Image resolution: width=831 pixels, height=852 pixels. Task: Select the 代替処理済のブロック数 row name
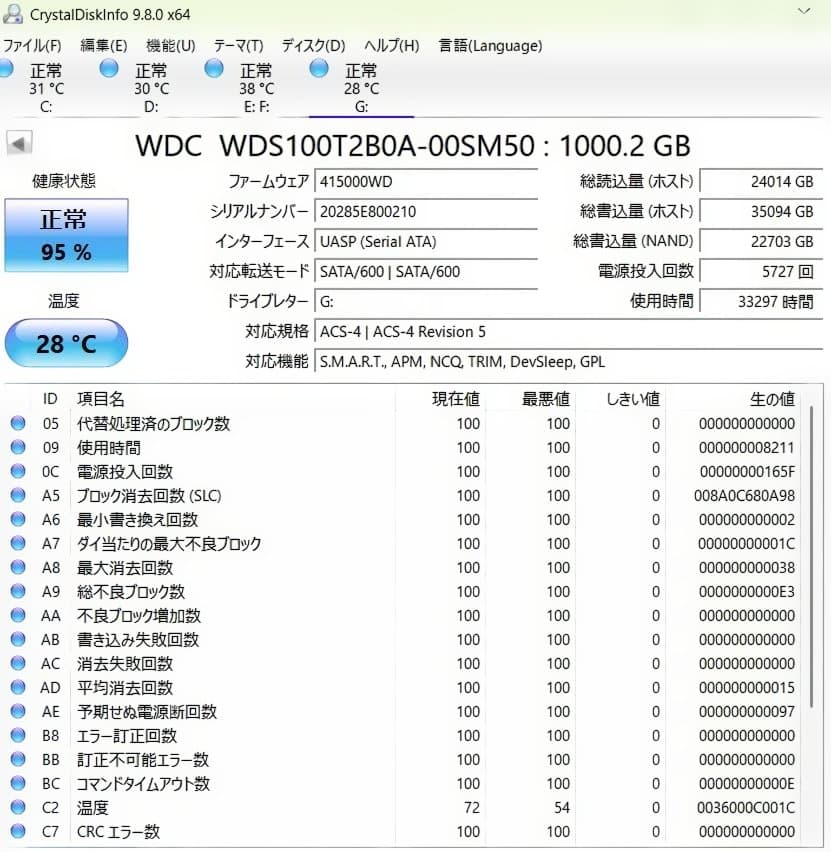(x=153, y=423)
